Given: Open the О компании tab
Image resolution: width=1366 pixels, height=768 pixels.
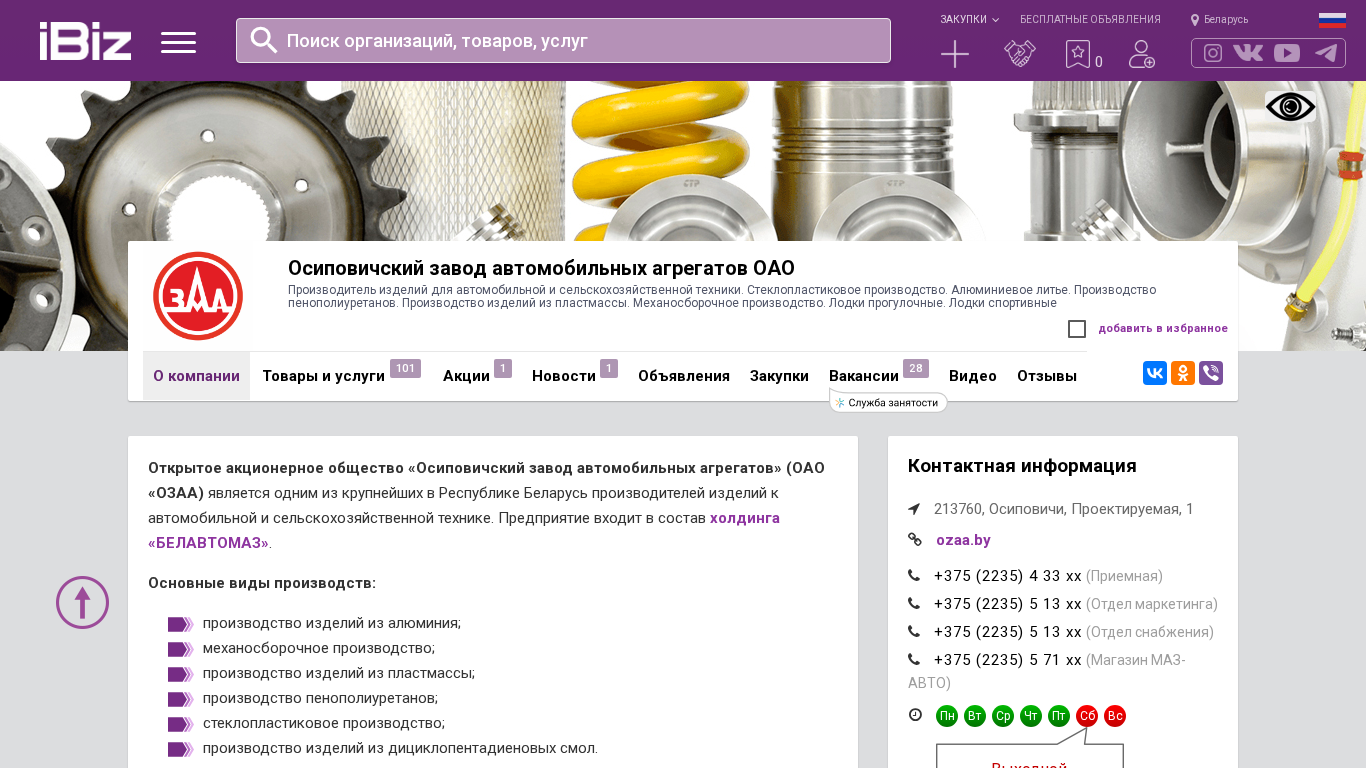Looking at the screenshot, I should tap(196, 376).
